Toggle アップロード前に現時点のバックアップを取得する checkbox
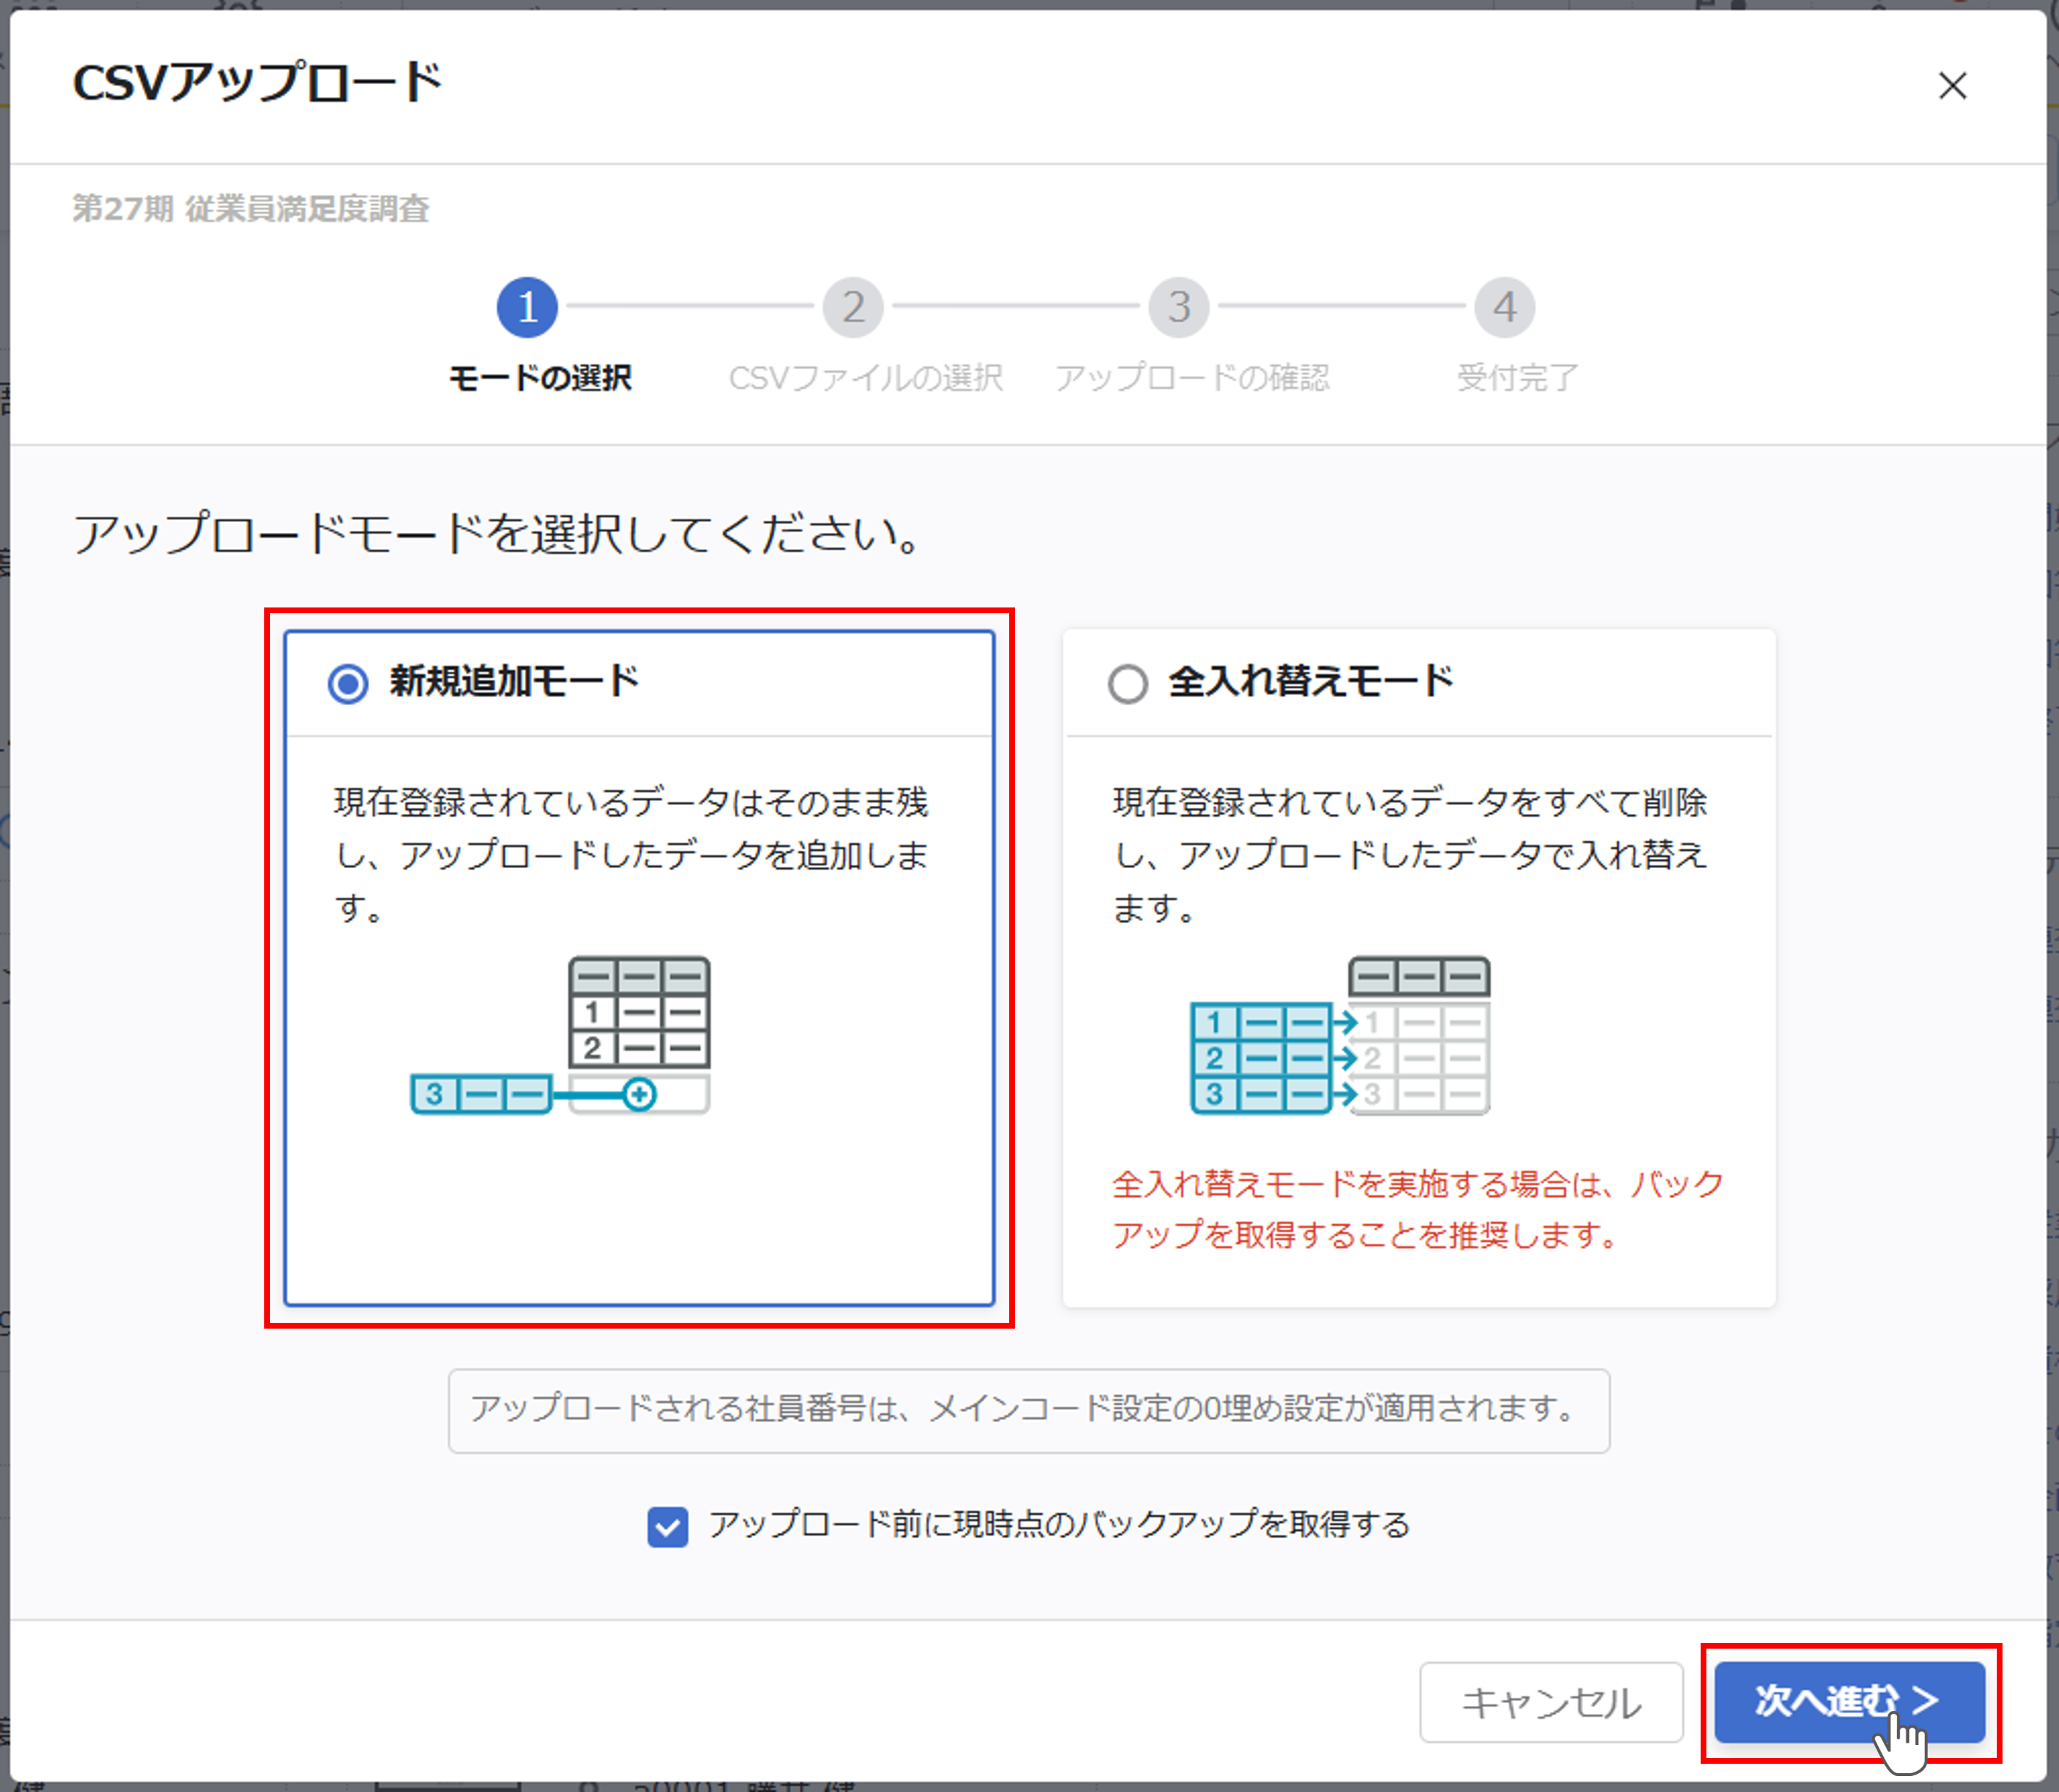 pyautogui.click(x=668, y=1527)
